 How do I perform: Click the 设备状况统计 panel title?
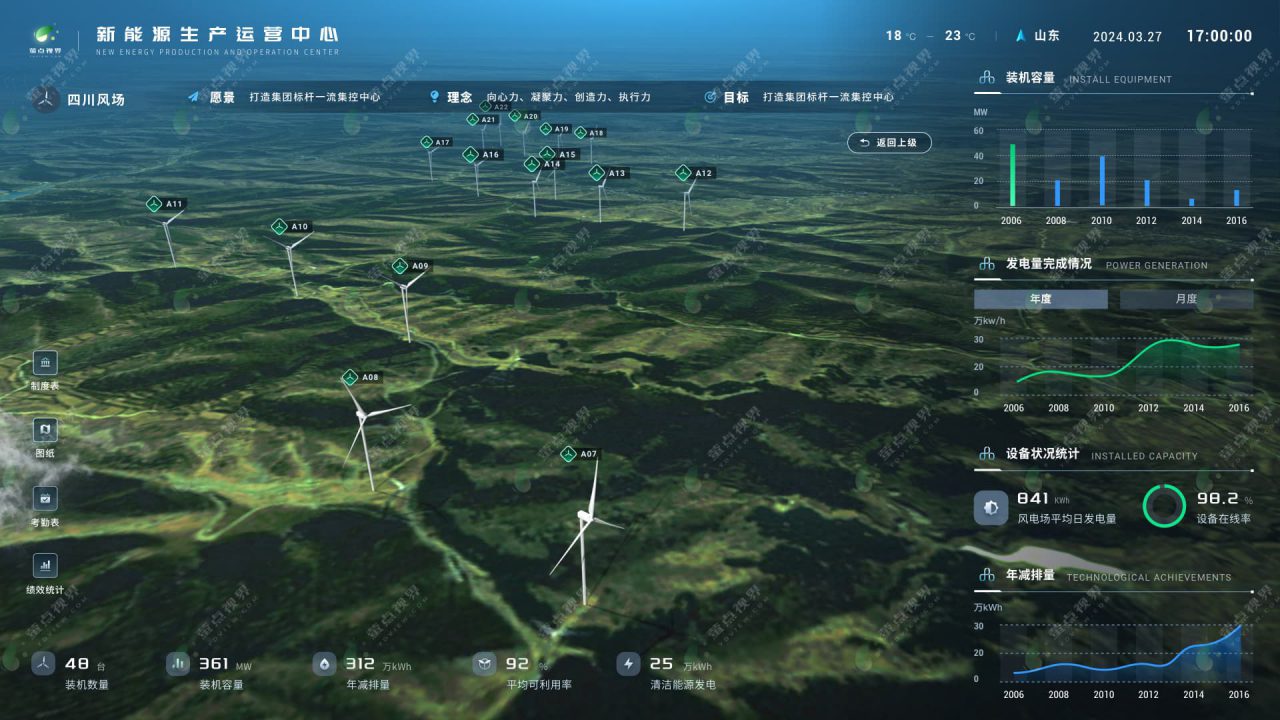click(1042, 454)
